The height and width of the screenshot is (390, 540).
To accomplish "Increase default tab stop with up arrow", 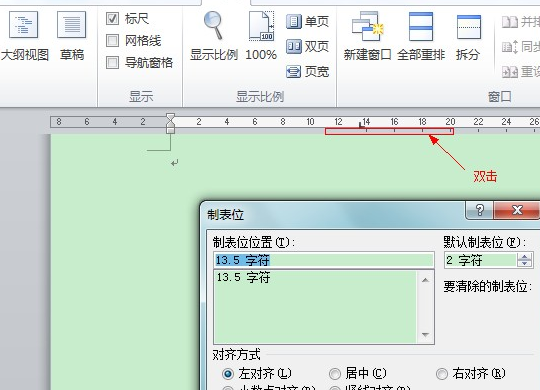I will (525, 257).
